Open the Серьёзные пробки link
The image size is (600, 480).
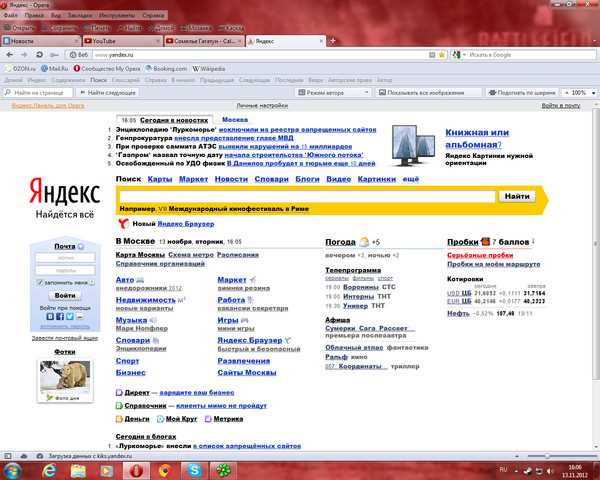point(480,255)
